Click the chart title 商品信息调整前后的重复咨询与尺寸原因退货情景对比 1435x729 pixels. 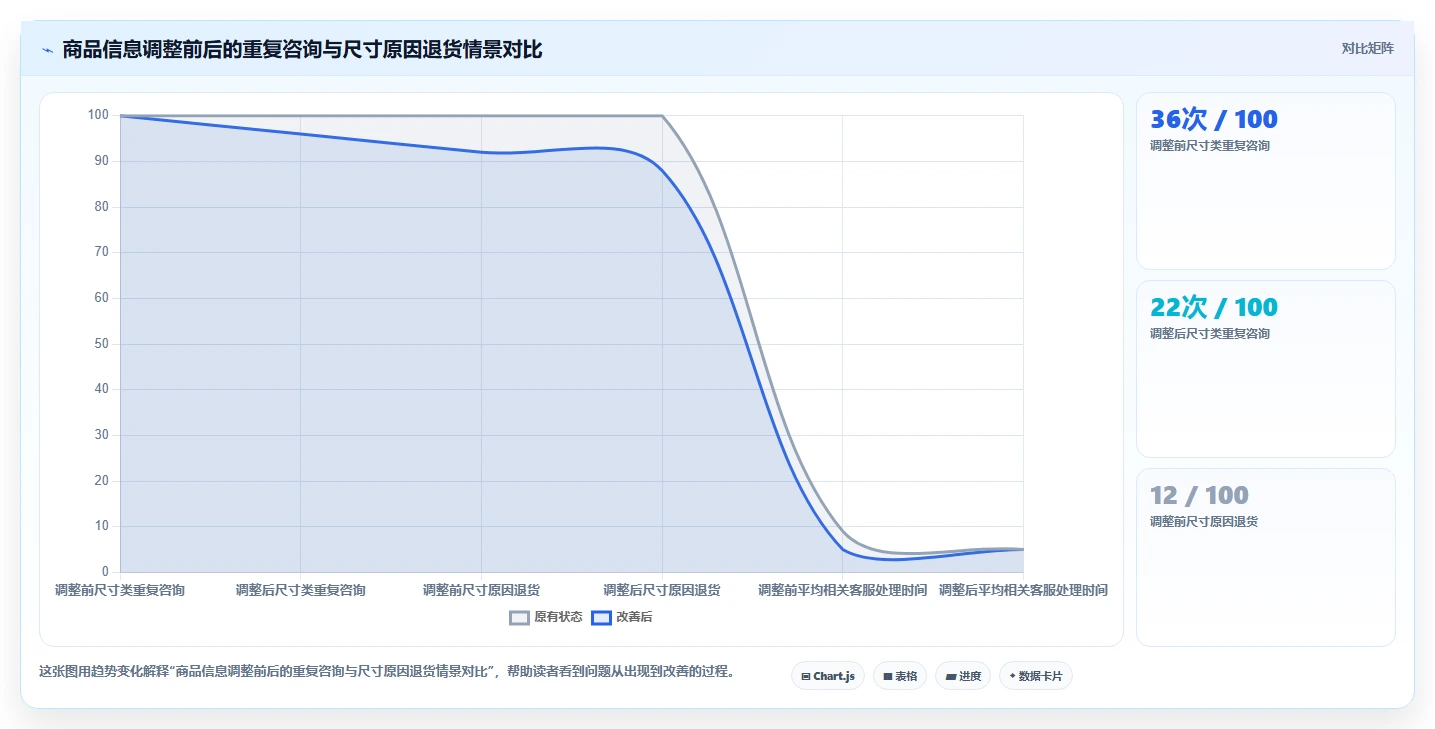(302, 50)
